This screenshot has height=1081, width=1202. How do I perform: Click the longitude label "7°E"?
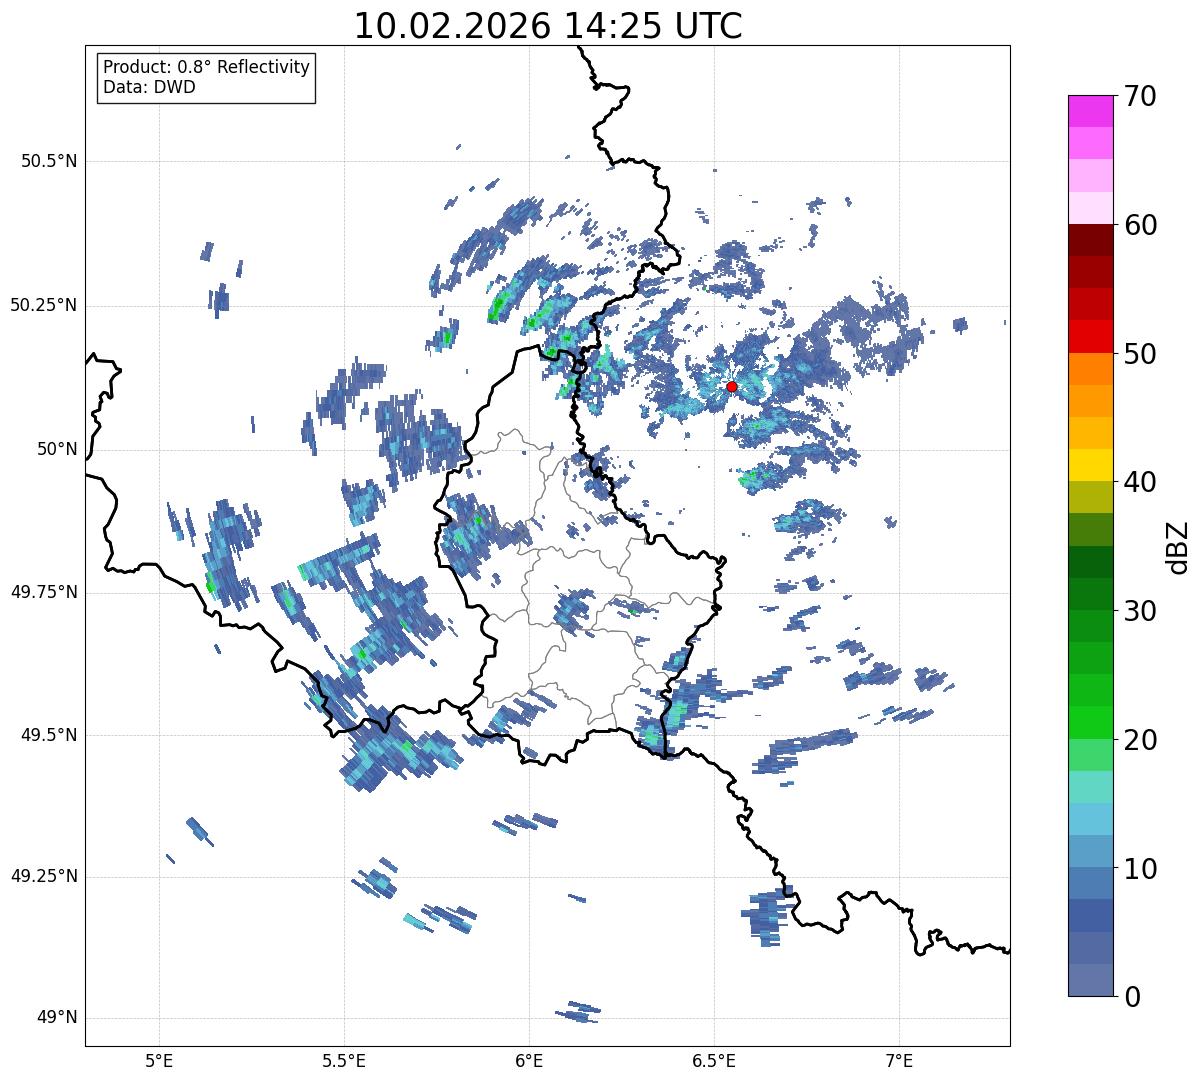(900, 1061)
